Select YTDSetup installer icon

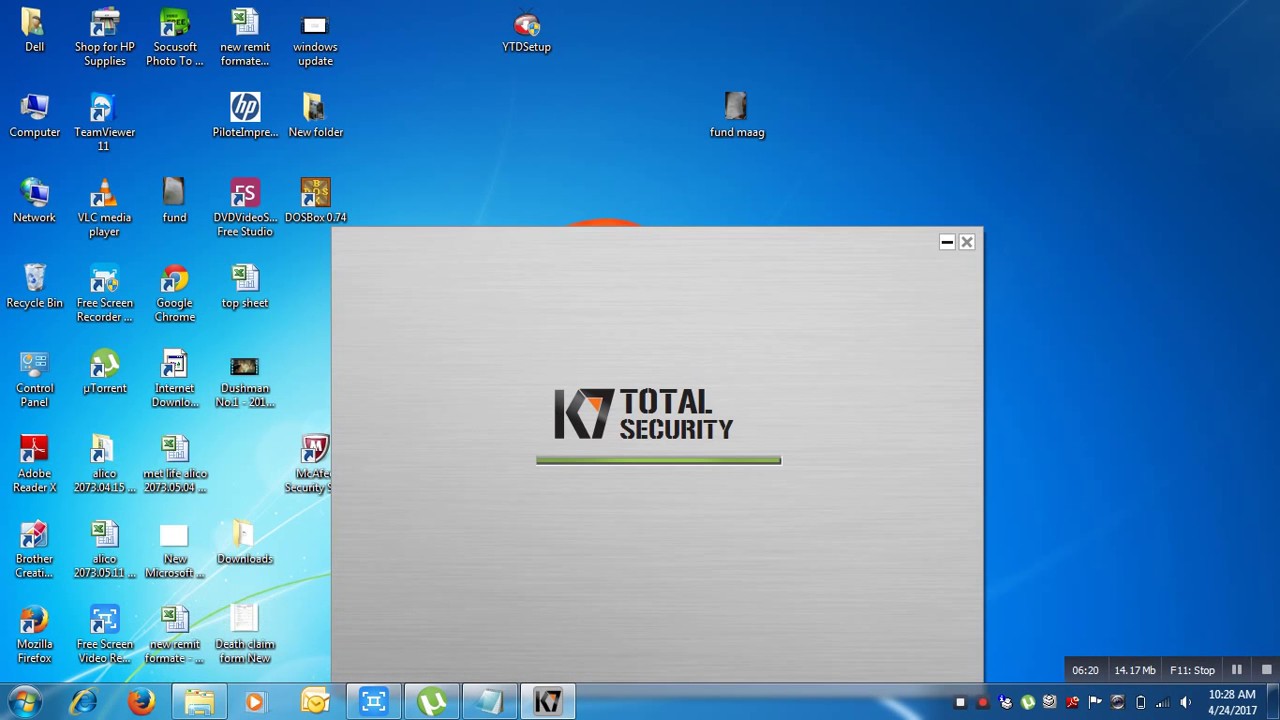[526, 31]
